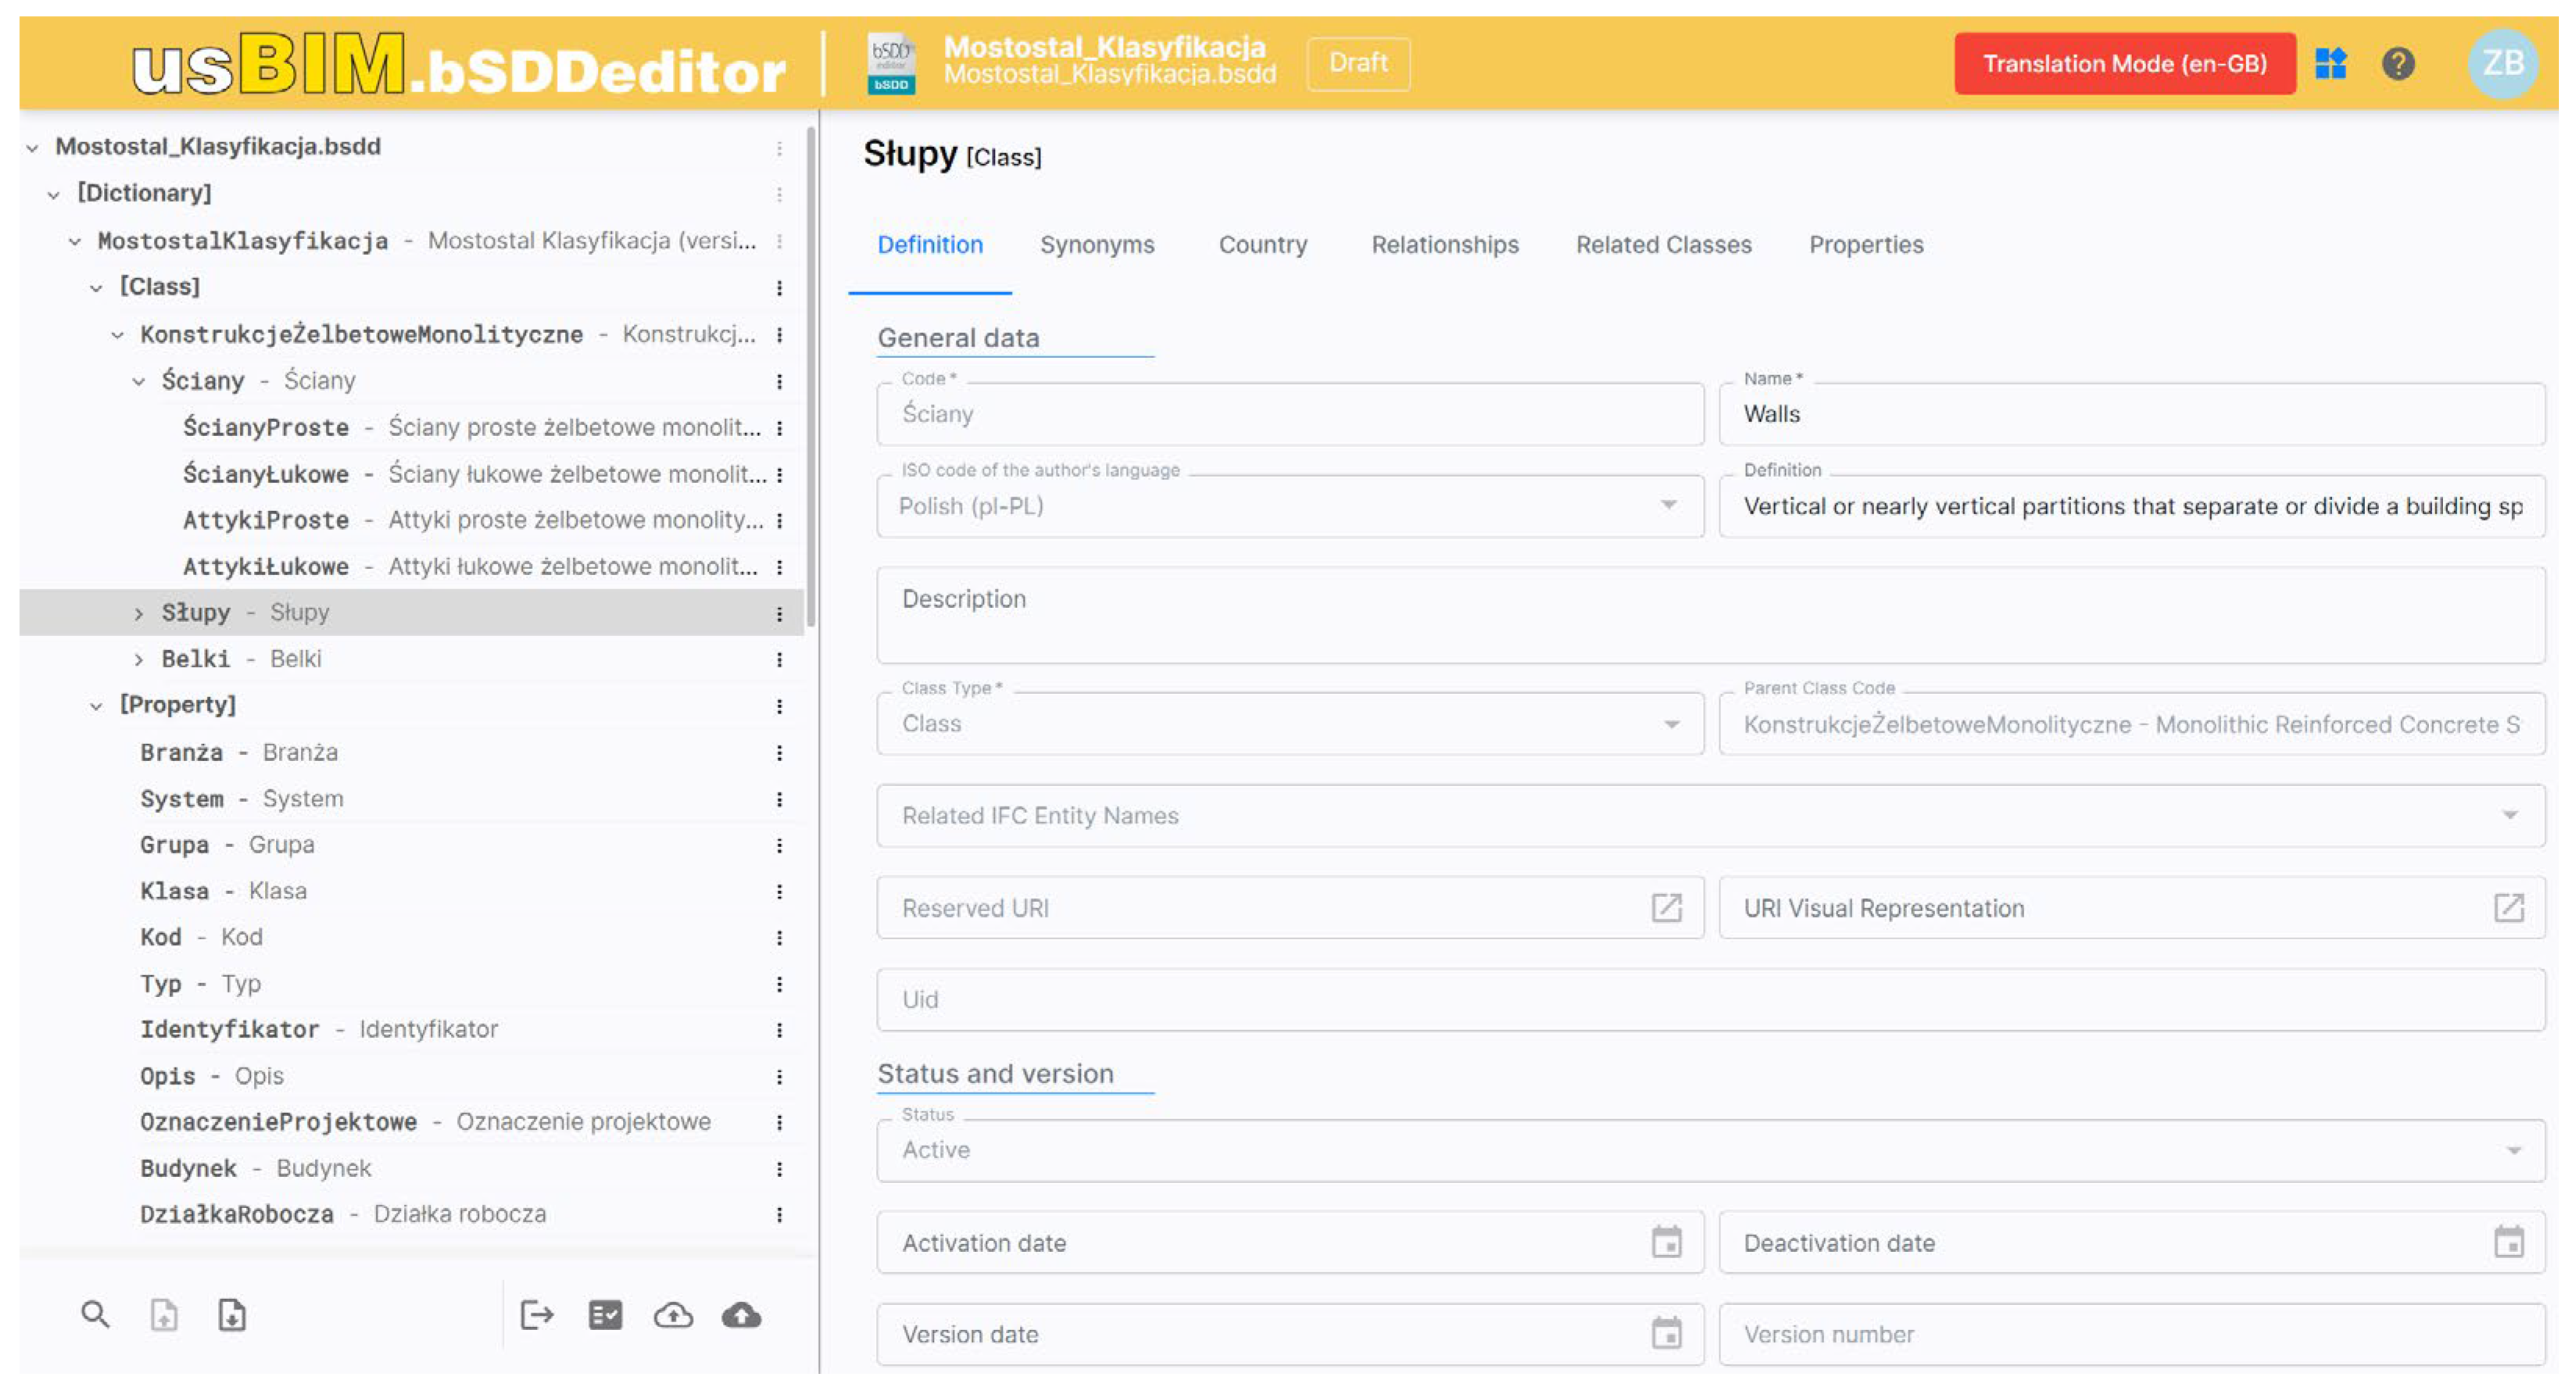Click Translation Mode (en-GB) button
The image size is (2576, 1391).
[2124, 64]
